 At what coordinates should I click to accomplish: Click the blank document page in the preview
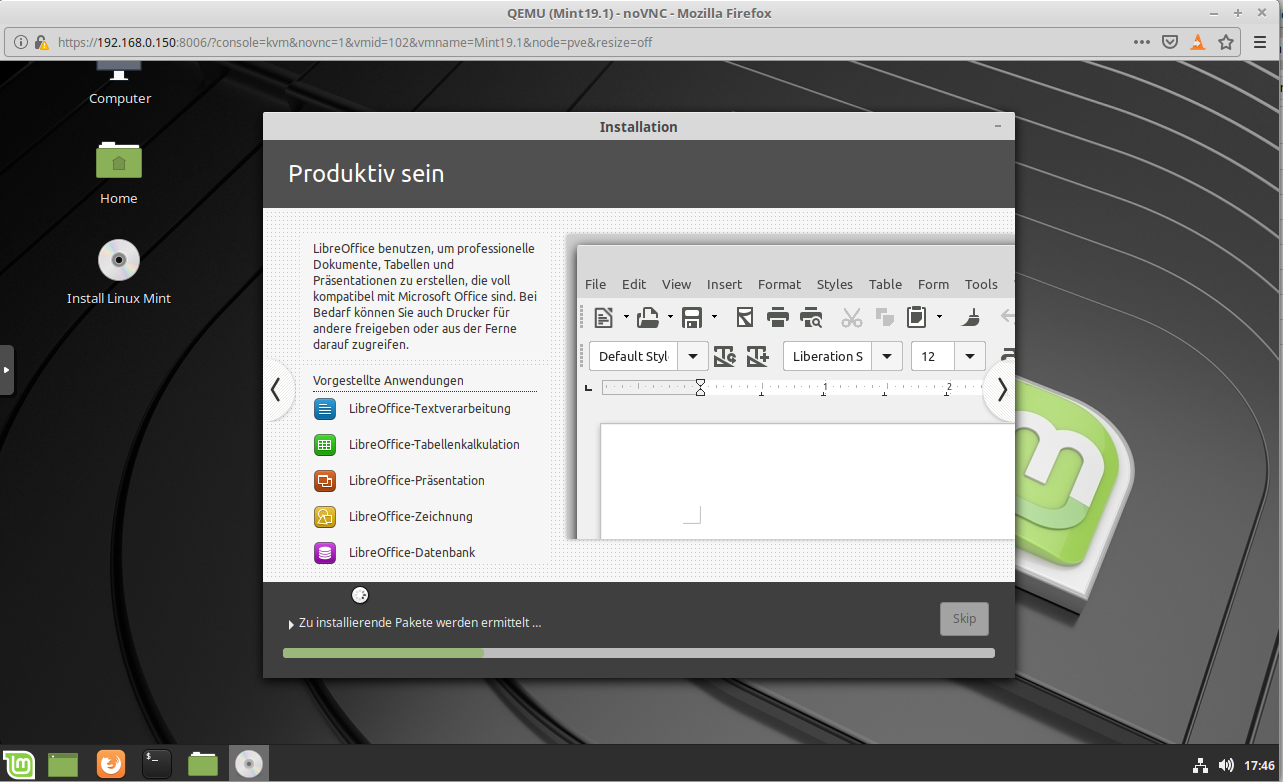(x=807, y=481)
